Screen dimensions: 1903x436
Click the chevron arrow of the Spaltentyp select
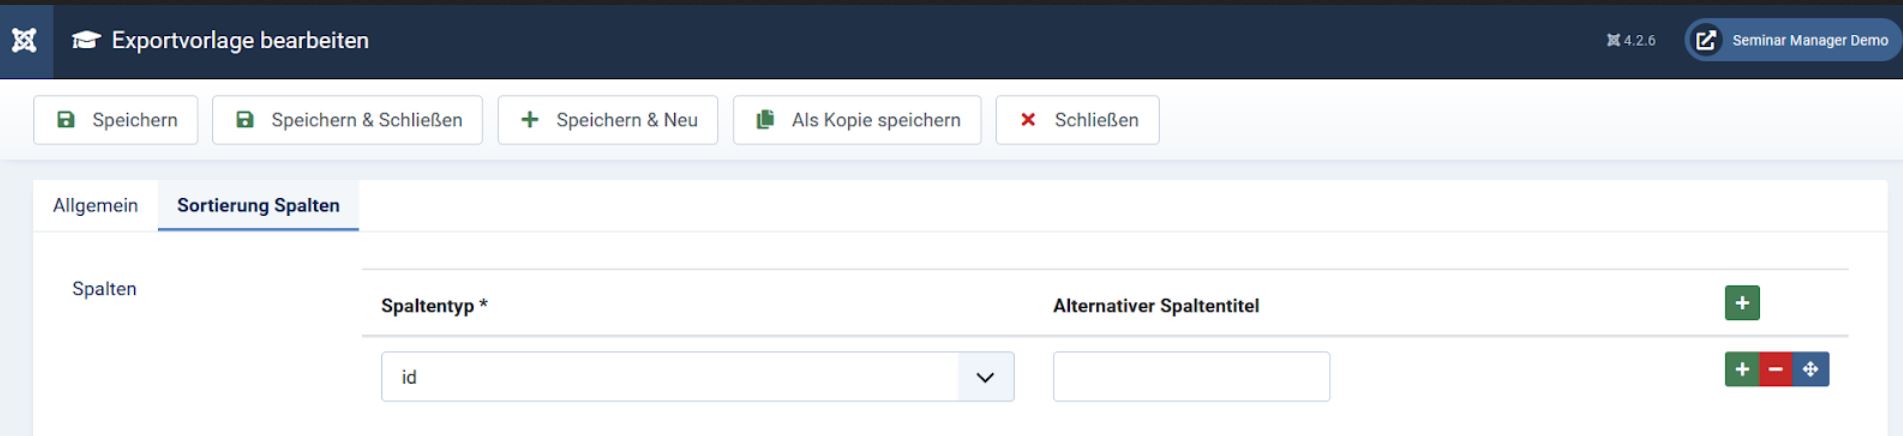(x=985, y=377)
